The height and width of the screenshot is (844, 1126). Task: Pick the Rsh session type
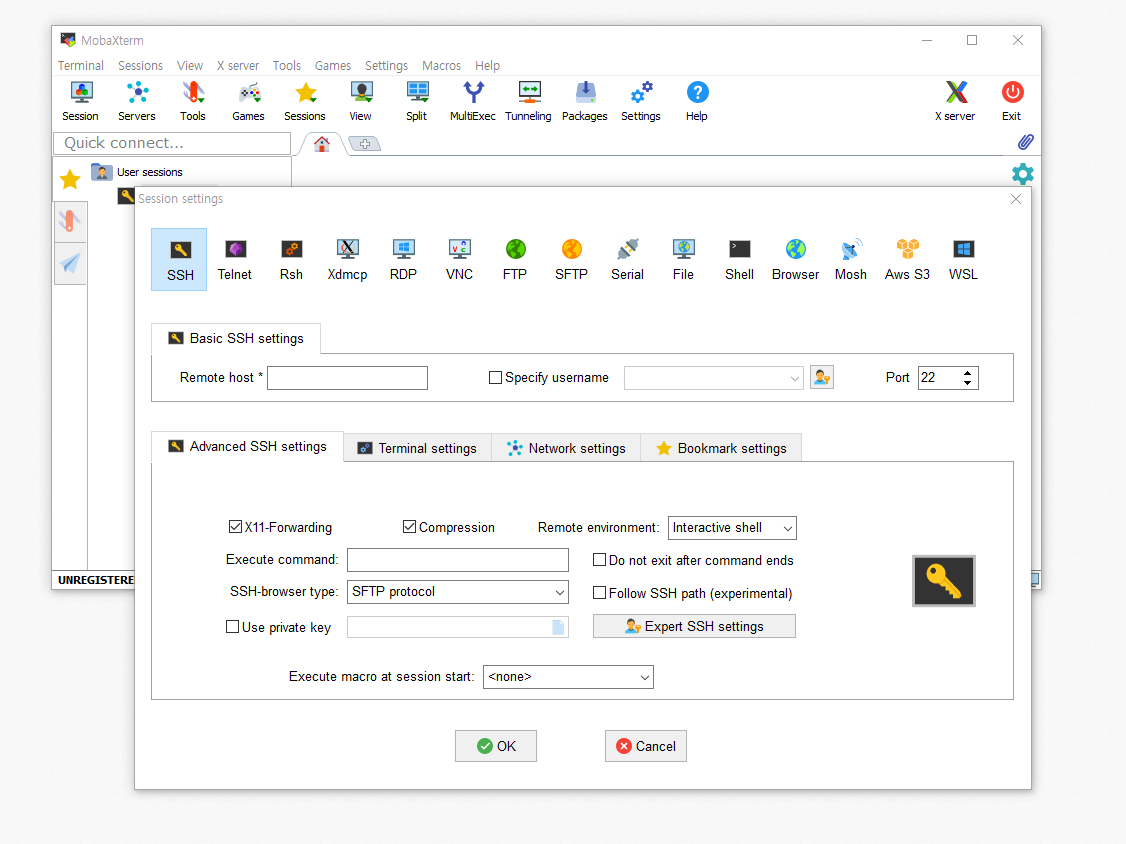pyautogui.click(x=291, y=259)
